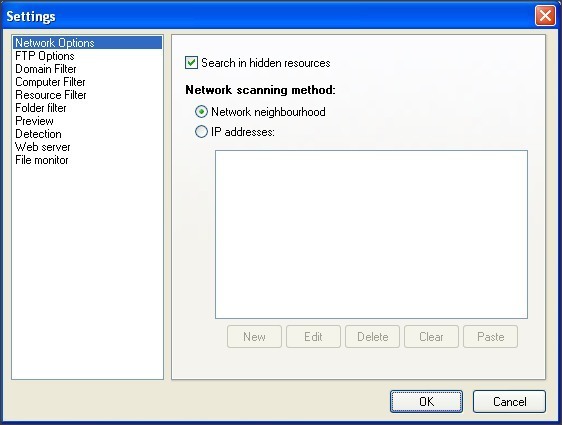Click the New address button
Screen dimensions: 562x425
pyautogui.click(x=254, y=336)
